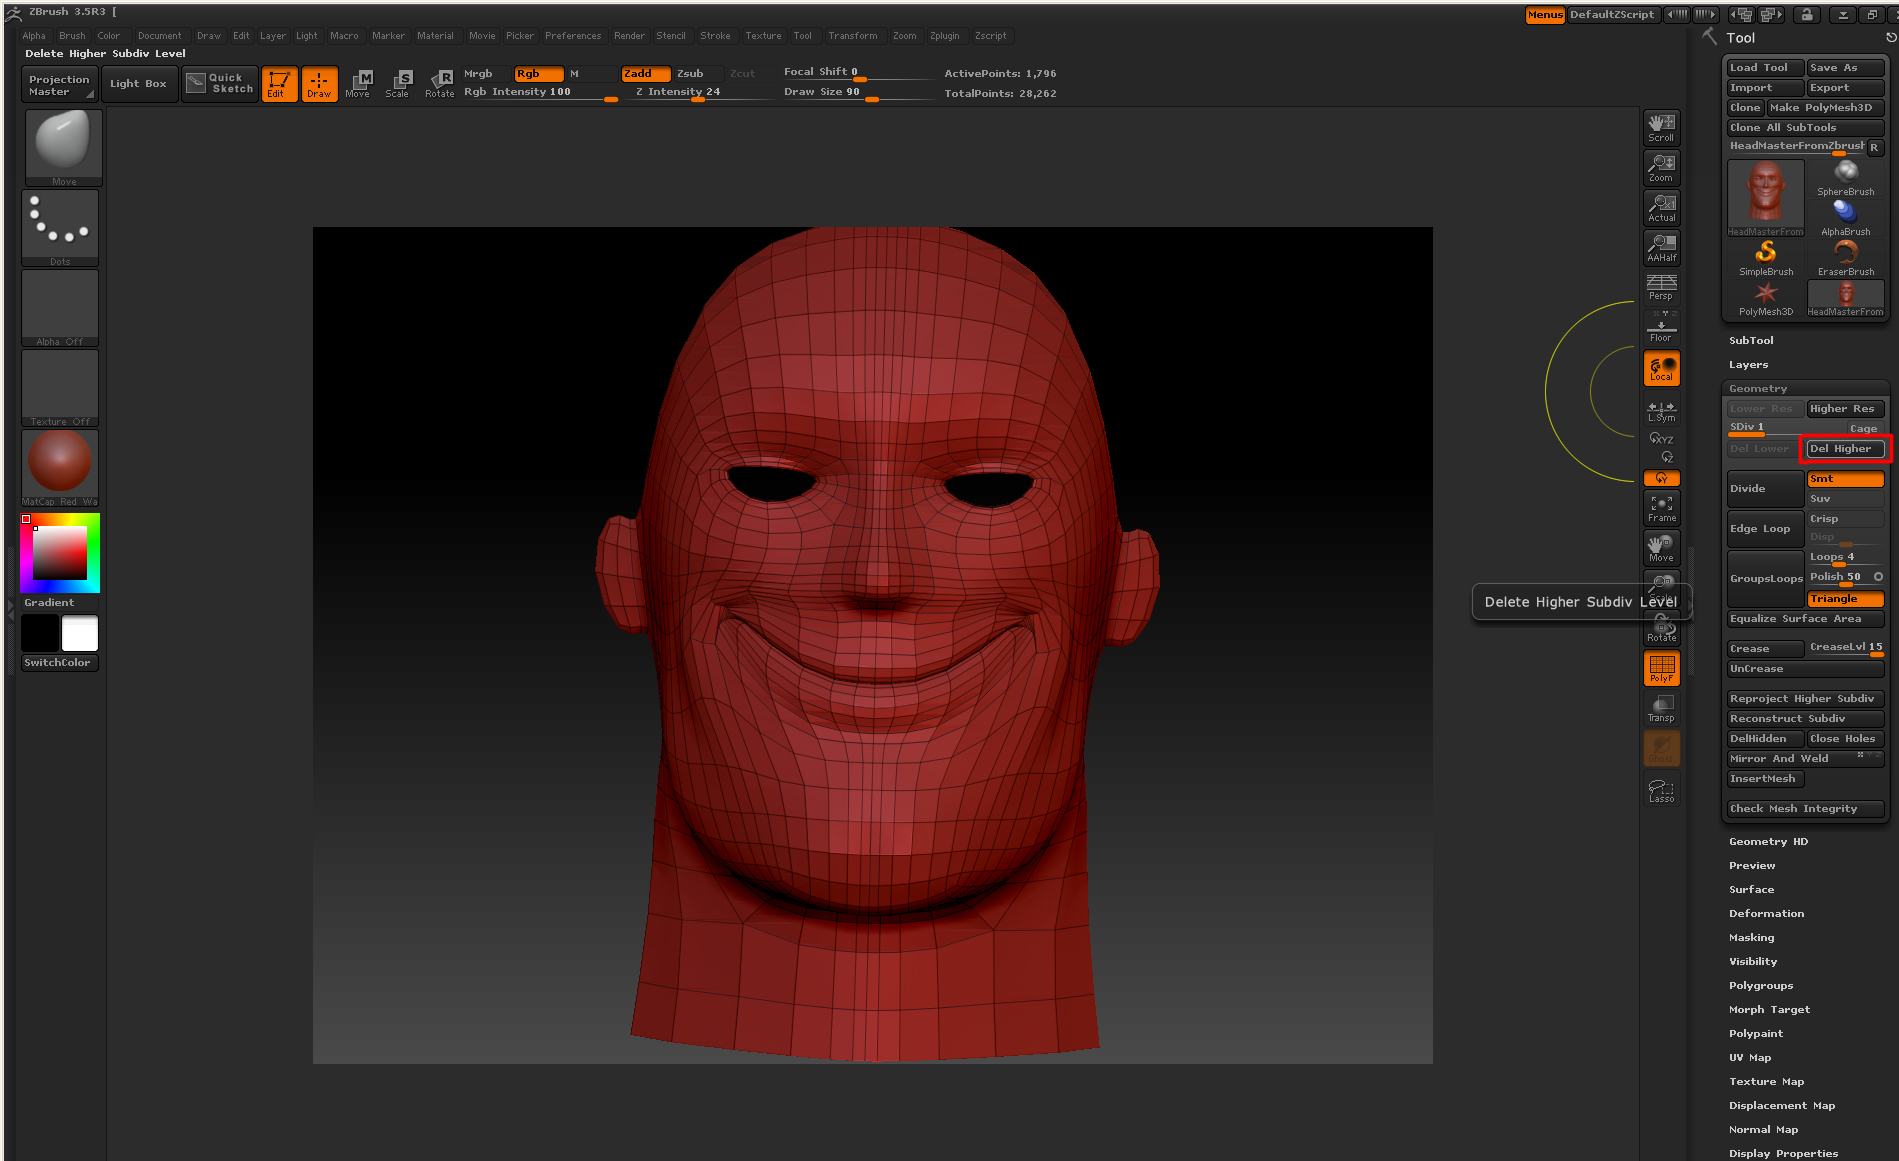Toggle the Smt smoothing option

[x=1844, y=479]
